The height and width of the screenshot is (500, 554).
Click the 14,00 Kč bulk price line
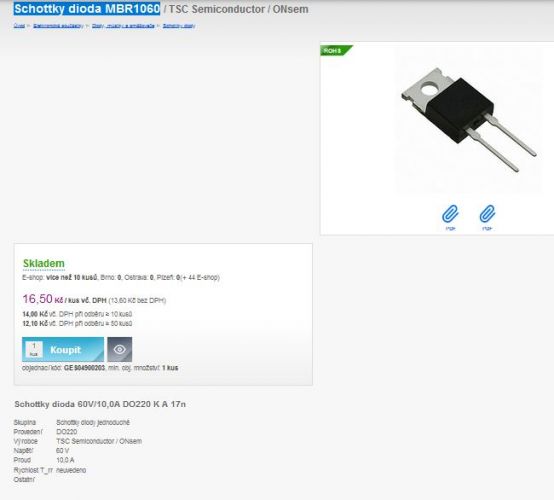click(77, 314)
